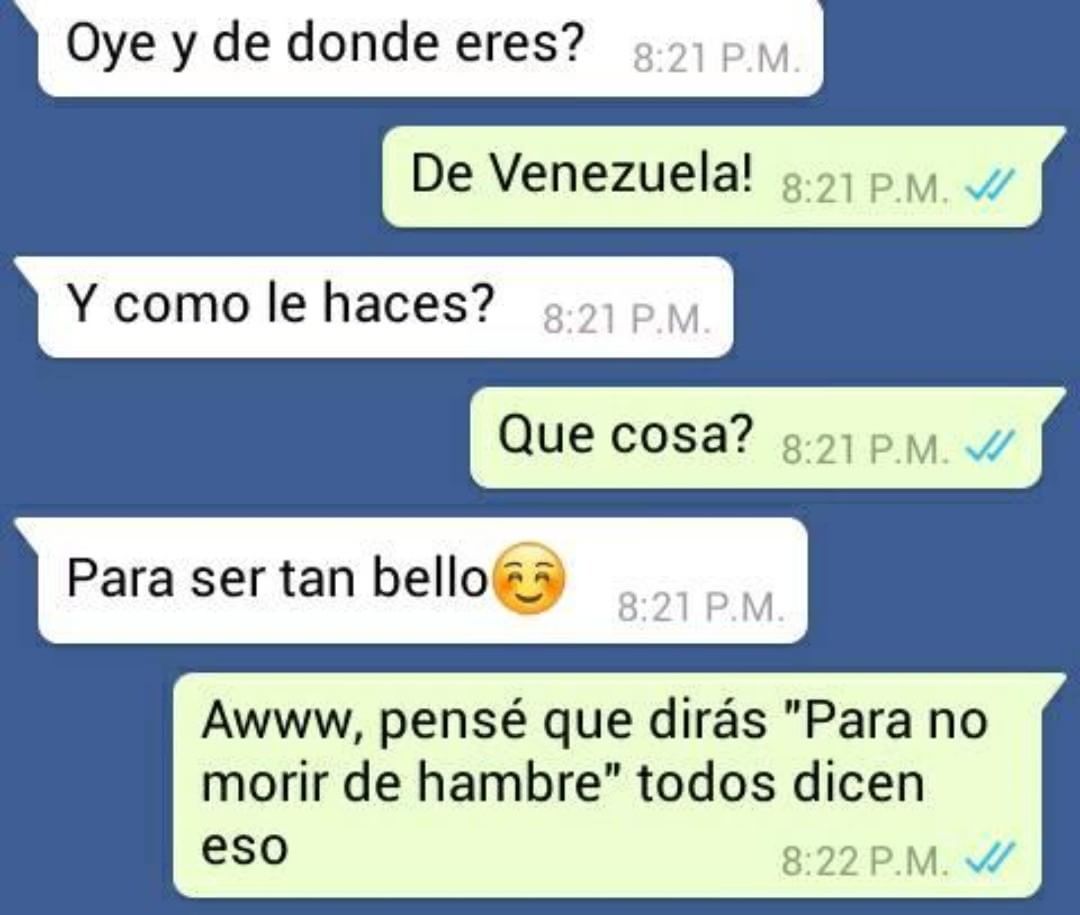
Task: Tap the quoted text 'Para no morir de hambre'
Action: pos(594,752)
